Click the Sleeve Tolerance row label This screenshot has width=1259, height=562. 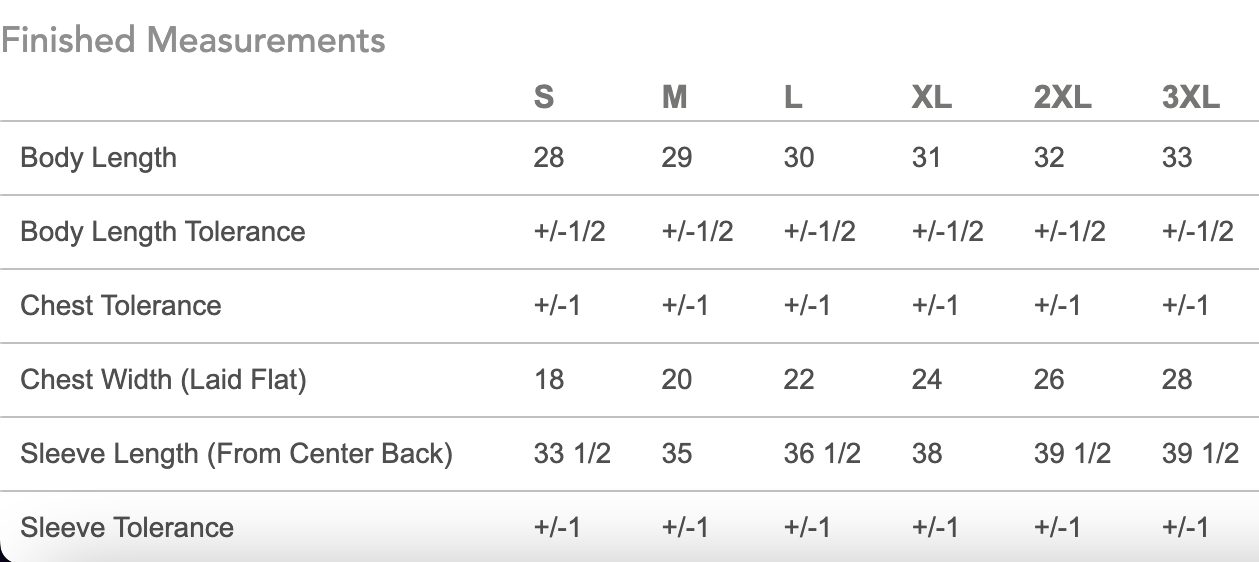(127, 528)
